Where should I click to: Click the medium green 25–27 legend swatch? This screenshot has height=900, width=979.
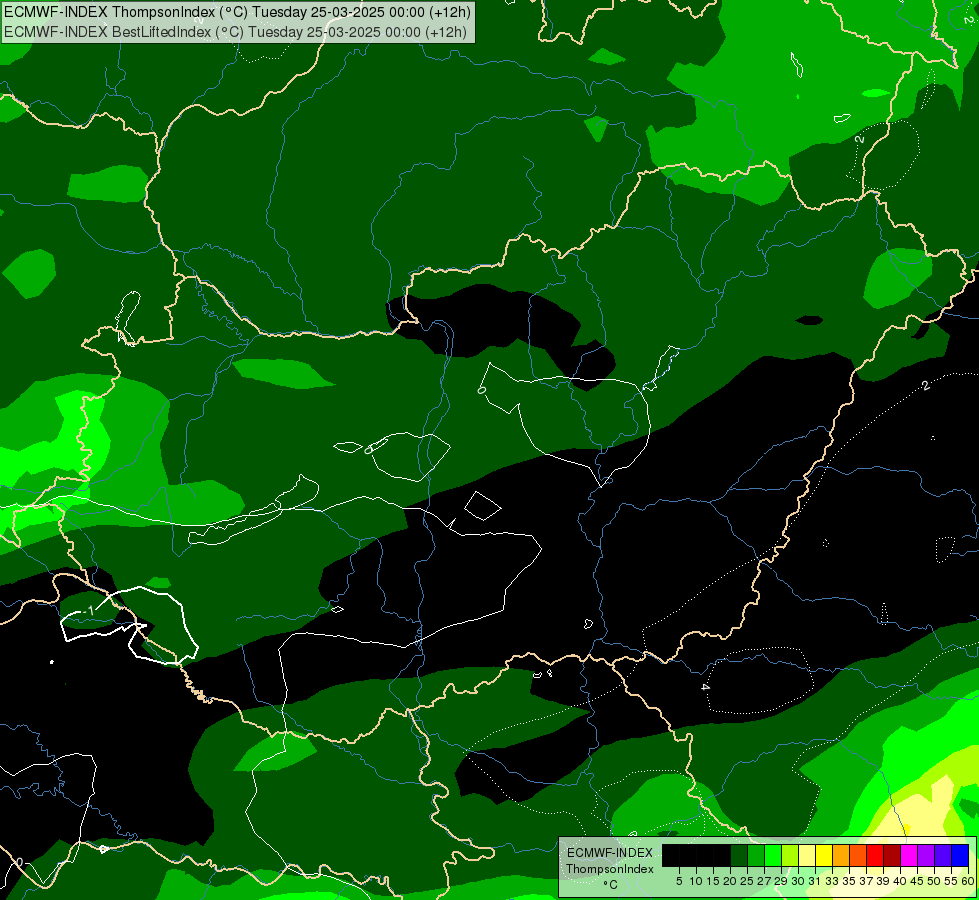(756, 855)
